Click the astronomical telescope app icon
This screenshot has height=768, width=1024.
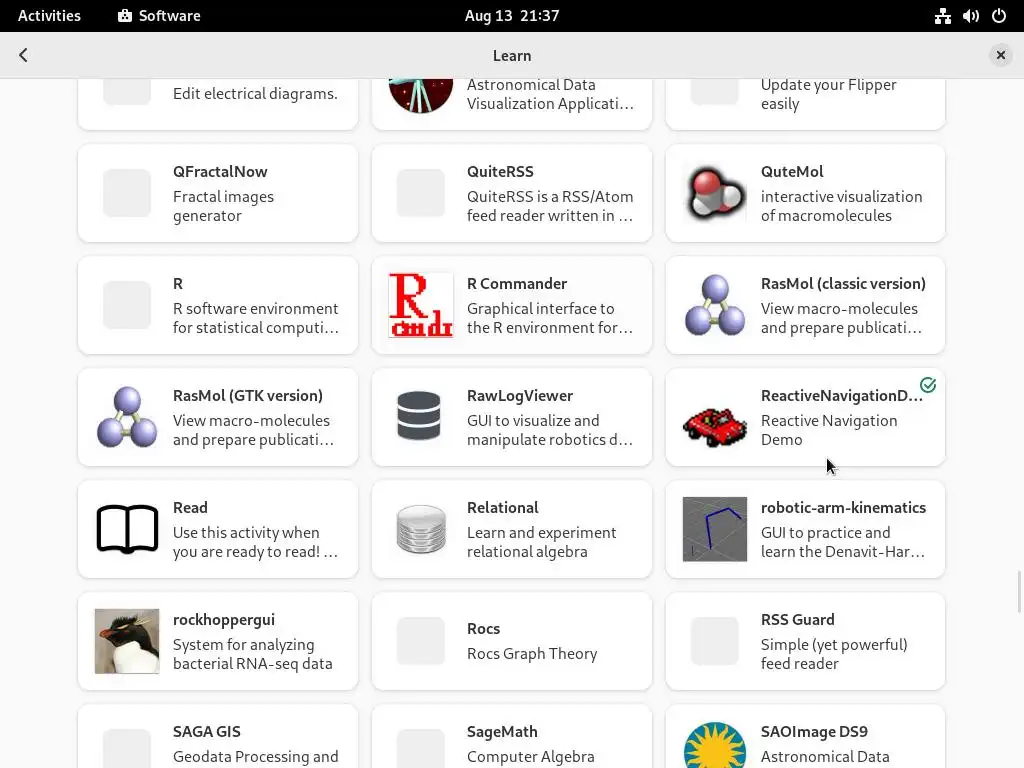pyautogui.click(x=421, y=95)
